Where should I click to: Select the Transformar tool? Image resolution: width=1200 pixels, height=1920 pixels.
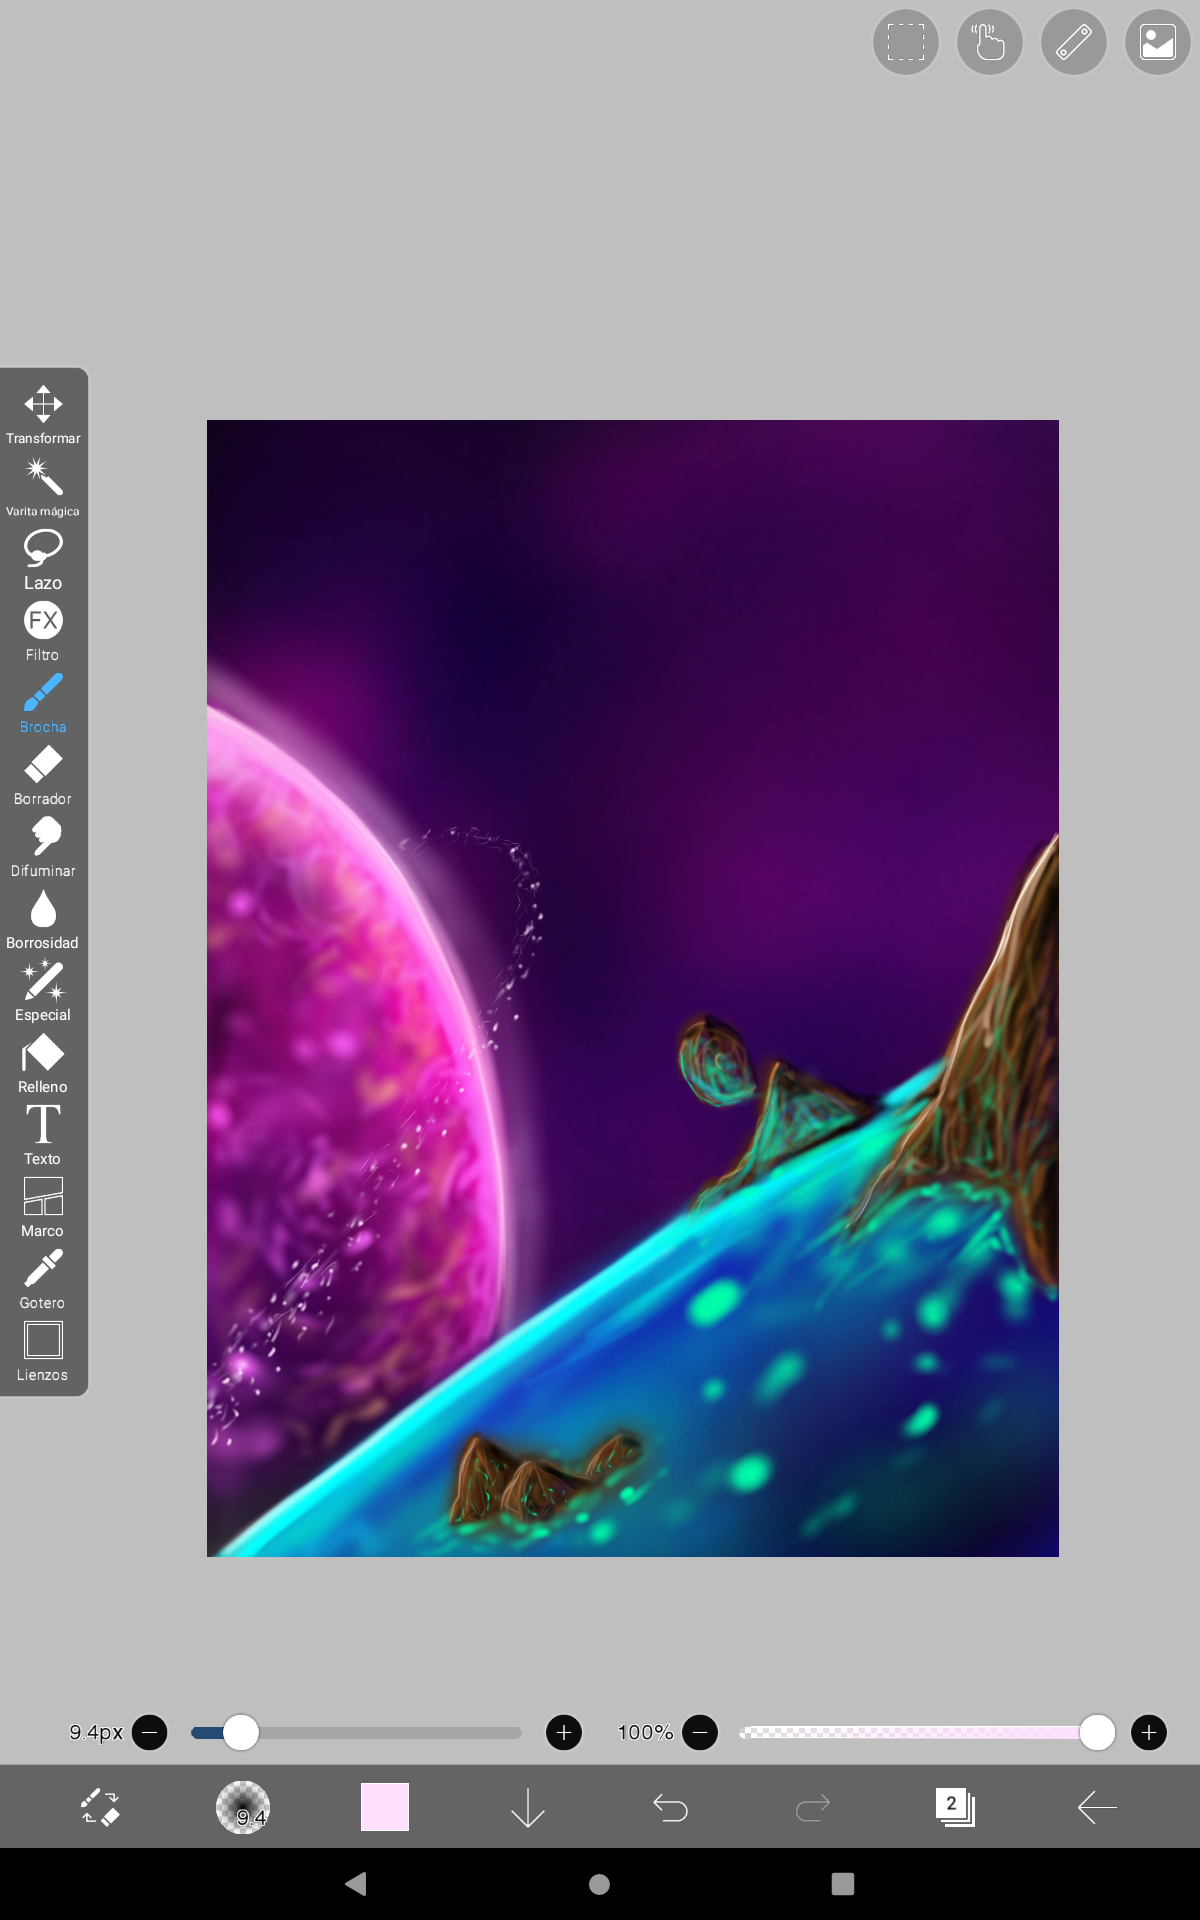click(x=43, y=415)
